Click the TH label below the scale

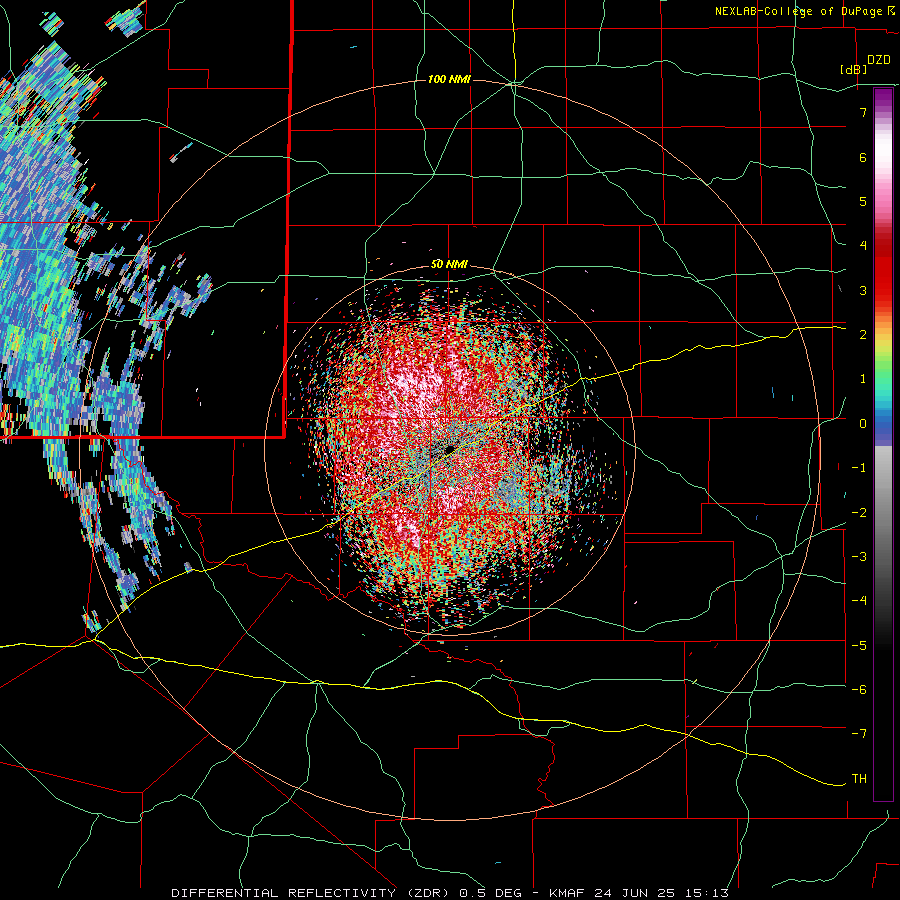tap(859, 778)
